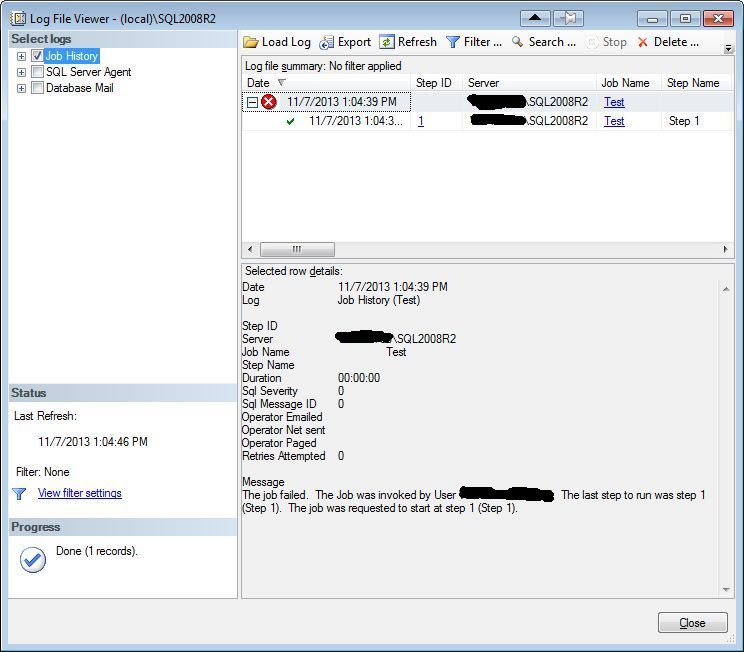Click details pane scroll up arrow
The image size is (744, 652).
click(x=726, y=289)
